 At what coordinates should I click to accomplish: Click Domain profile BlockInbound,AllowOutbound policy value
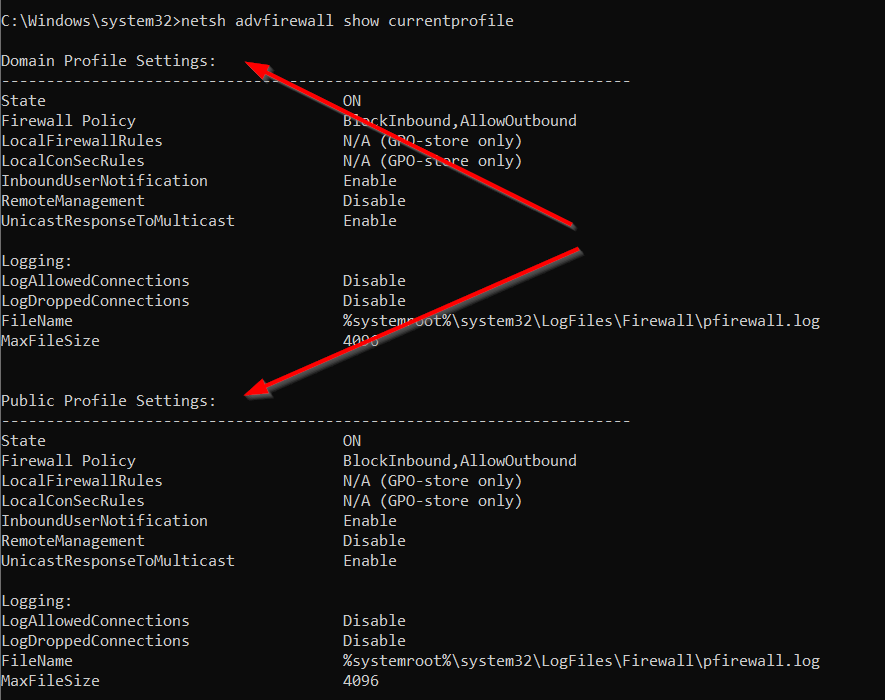coord(459,121)
